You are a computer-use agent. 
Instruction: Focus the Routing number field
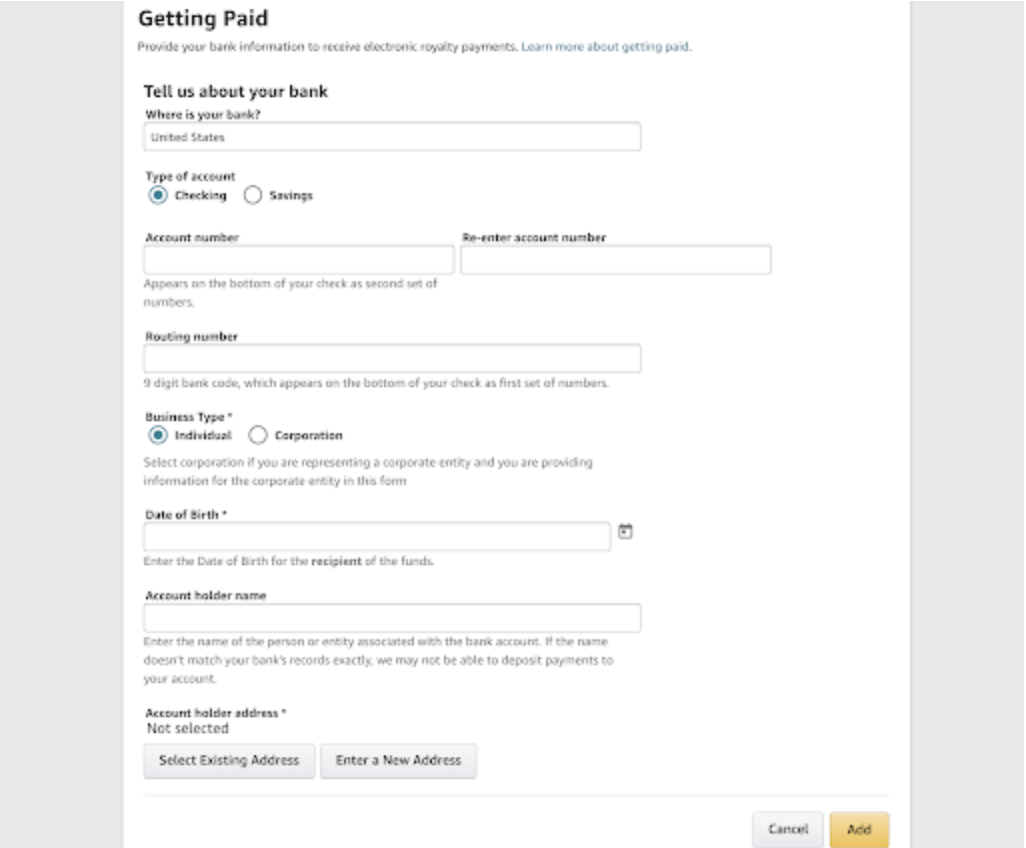[392, 359]
